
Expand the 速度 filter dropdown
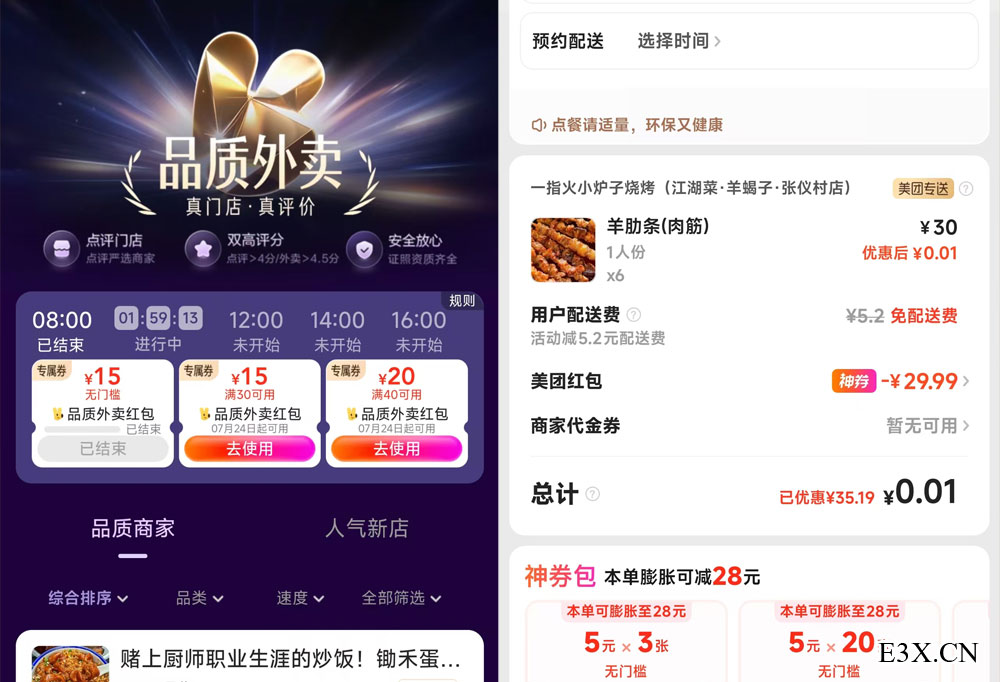(x=300, y=598)
